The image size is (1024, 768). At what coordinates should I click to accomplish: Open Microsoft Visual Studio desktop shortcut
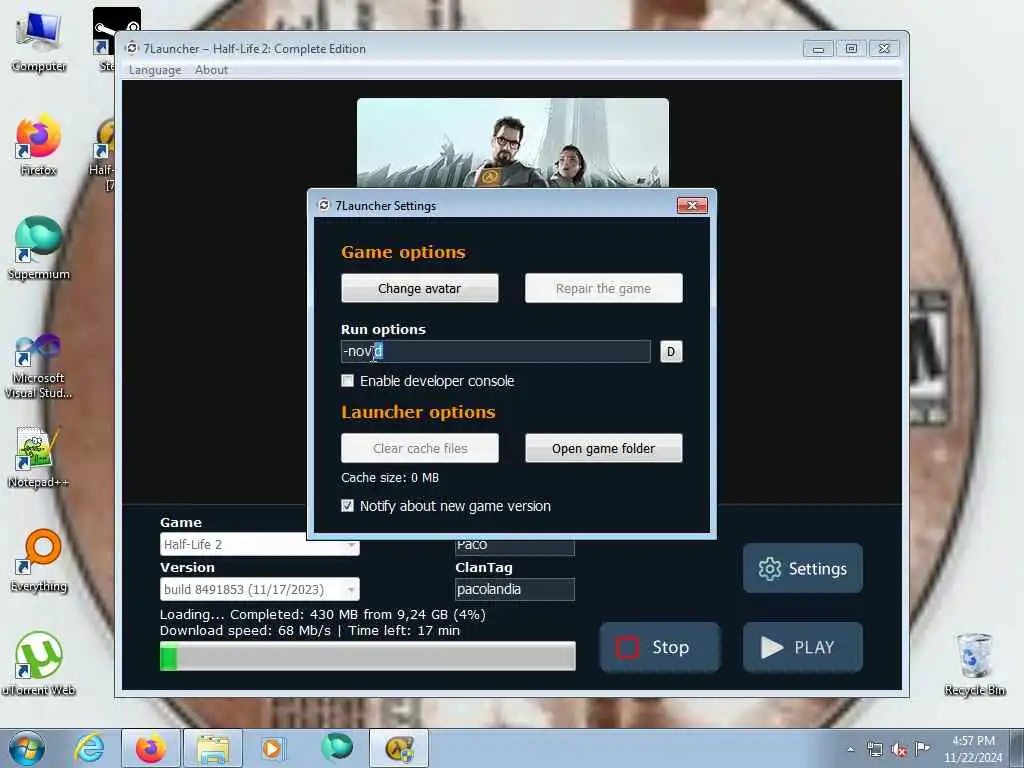(39, 367)
